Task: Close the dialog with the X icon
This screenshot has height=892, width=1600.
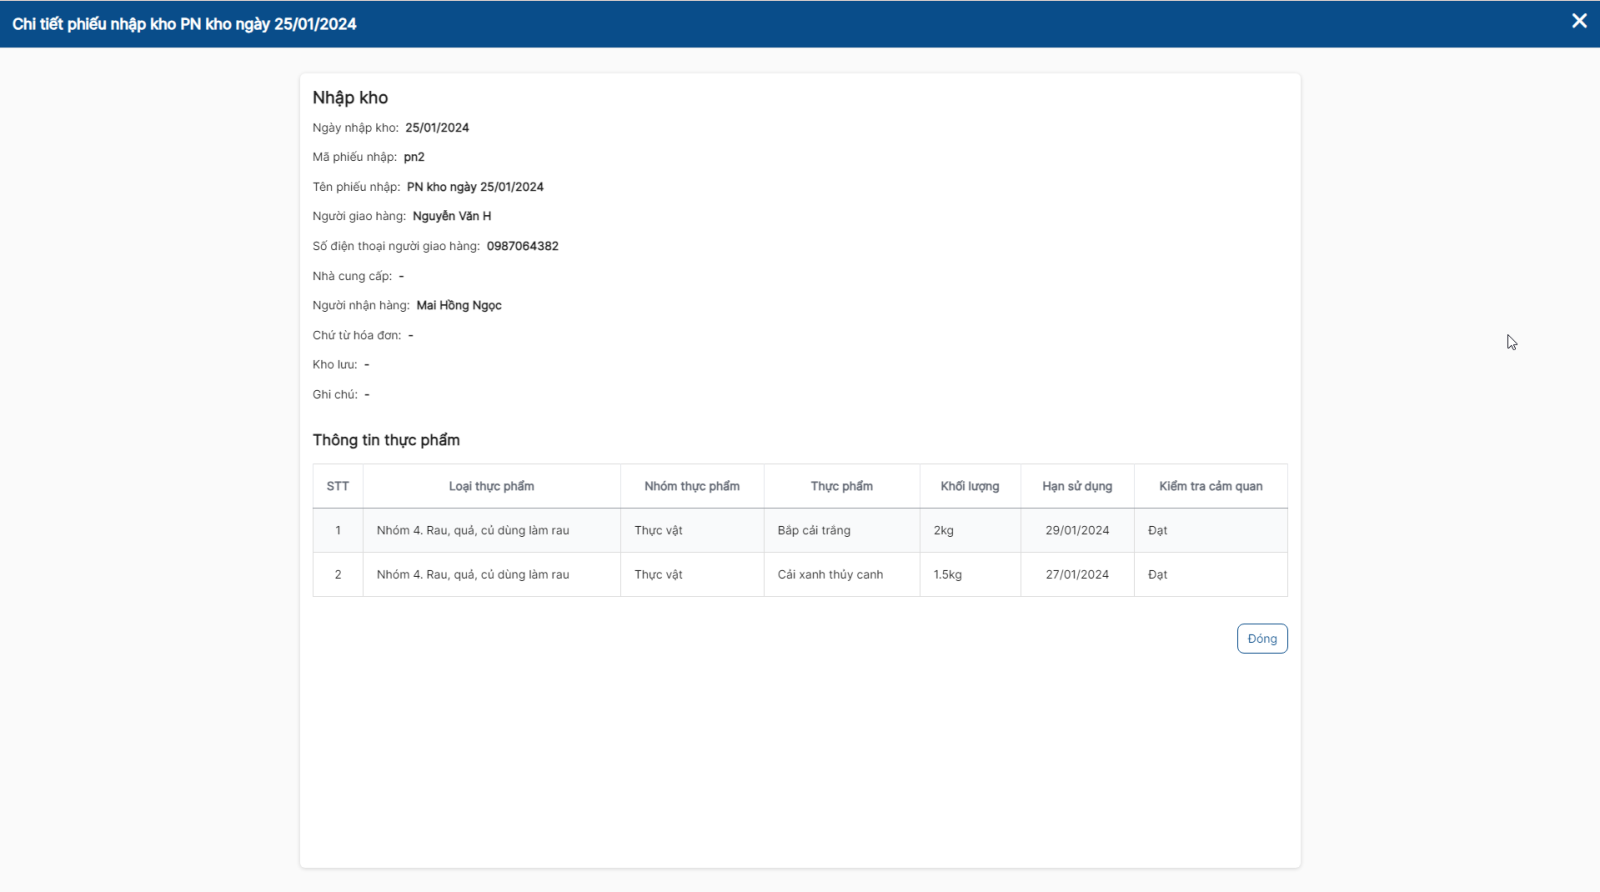Action: pyautogui.click(x=1579, y=21)
